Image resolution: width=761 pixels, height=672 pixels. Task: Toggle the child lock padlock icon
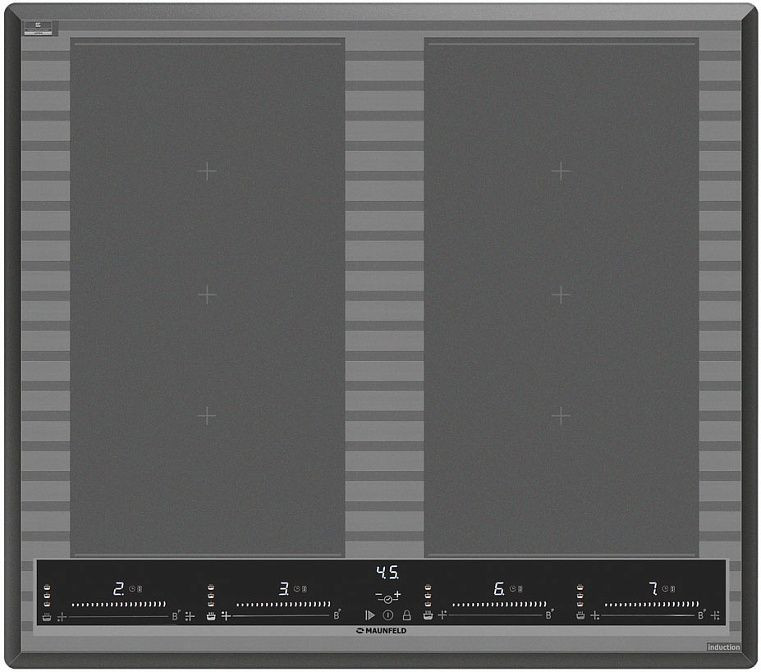(406, 615)
